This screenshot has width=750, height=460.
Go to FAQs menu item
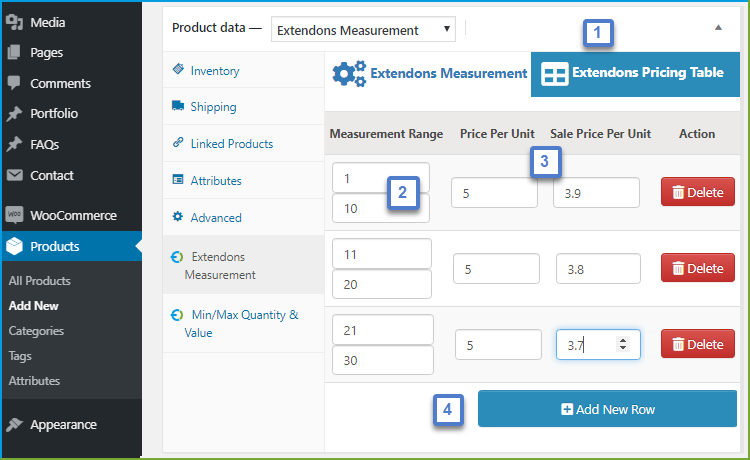[44, 144]
